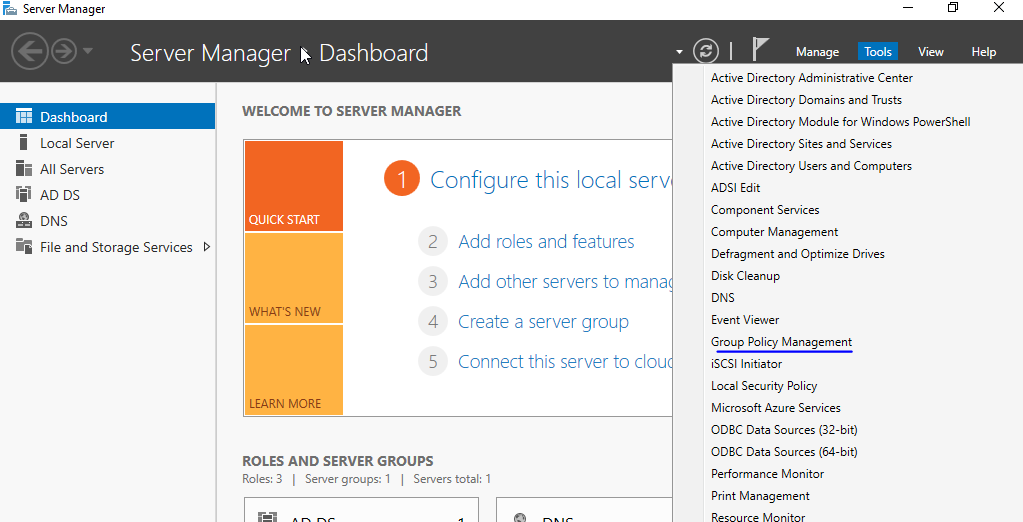Open ODBC Data Sources (32-bit)

tap(784, 430)
